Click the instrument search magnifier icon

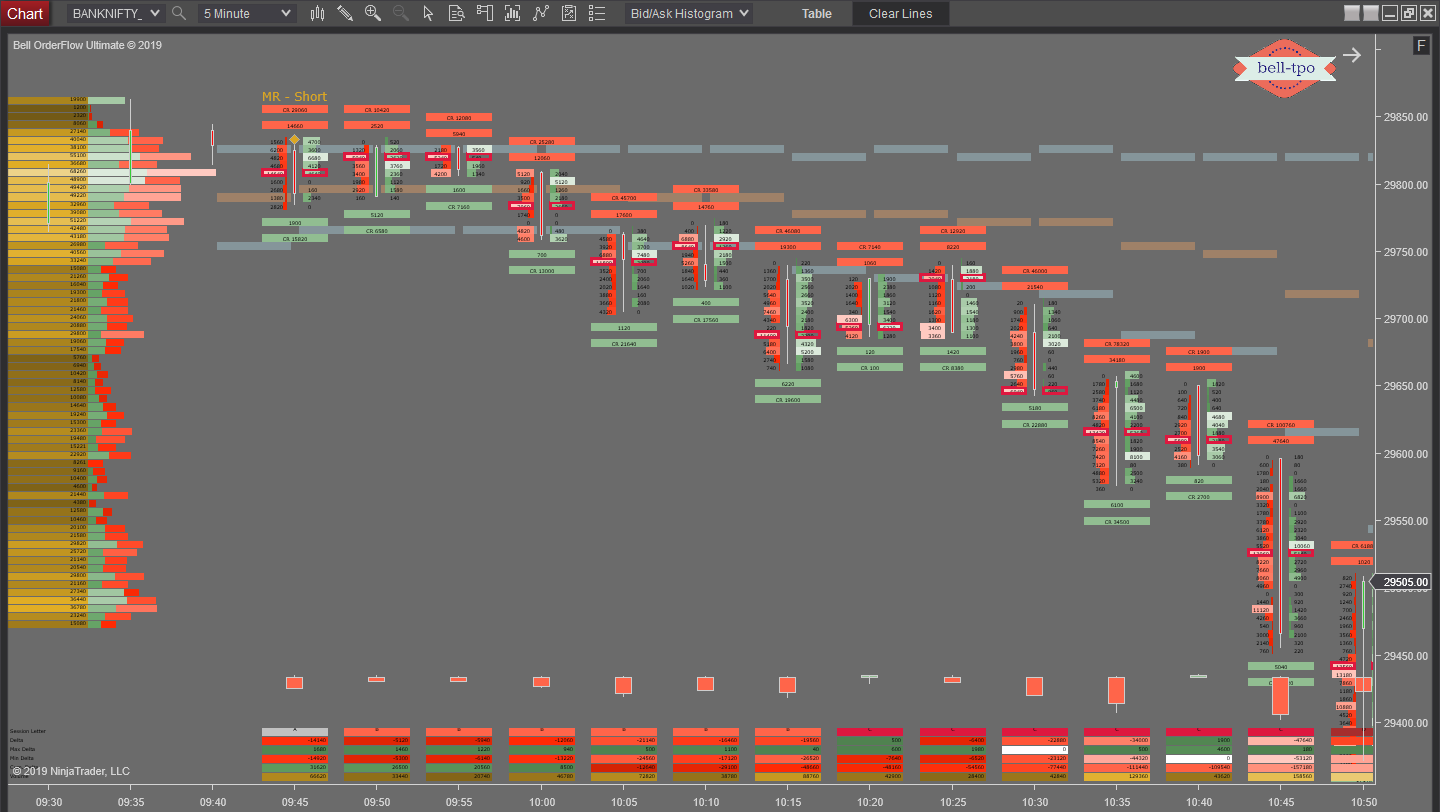click(x=179, y=14)
